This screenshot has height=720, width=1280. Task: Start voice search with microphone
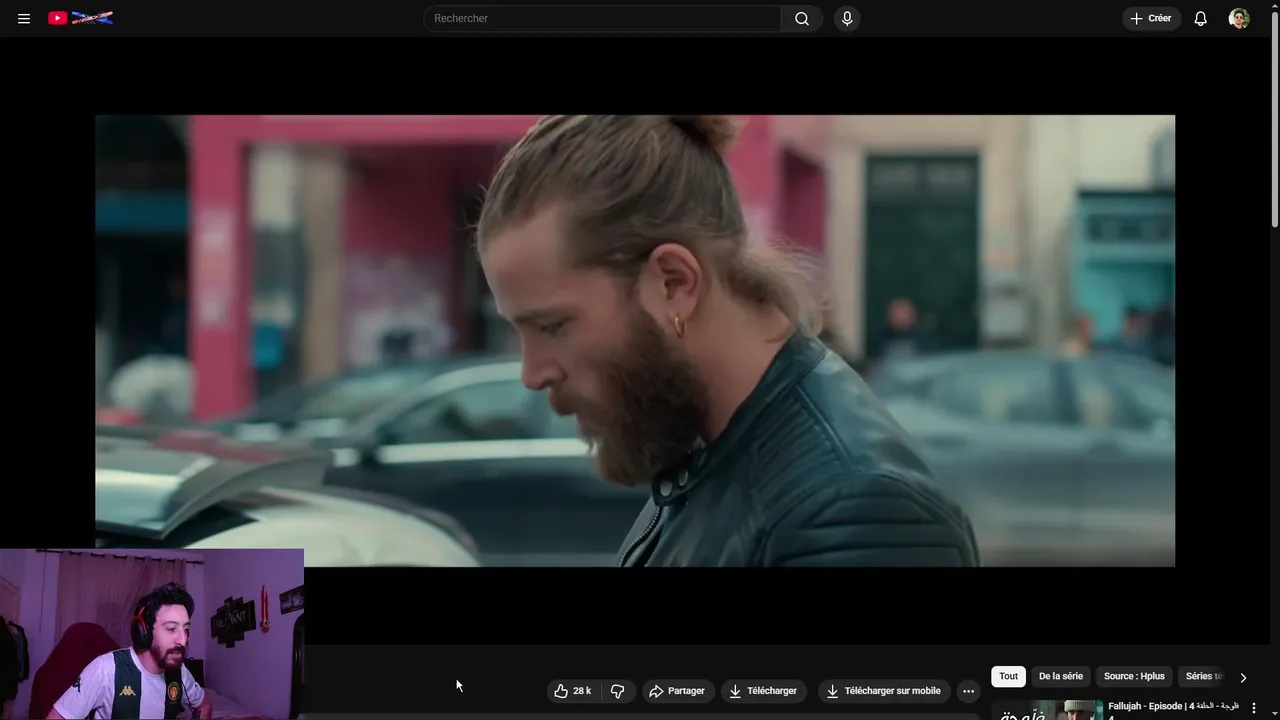(847, 18)
